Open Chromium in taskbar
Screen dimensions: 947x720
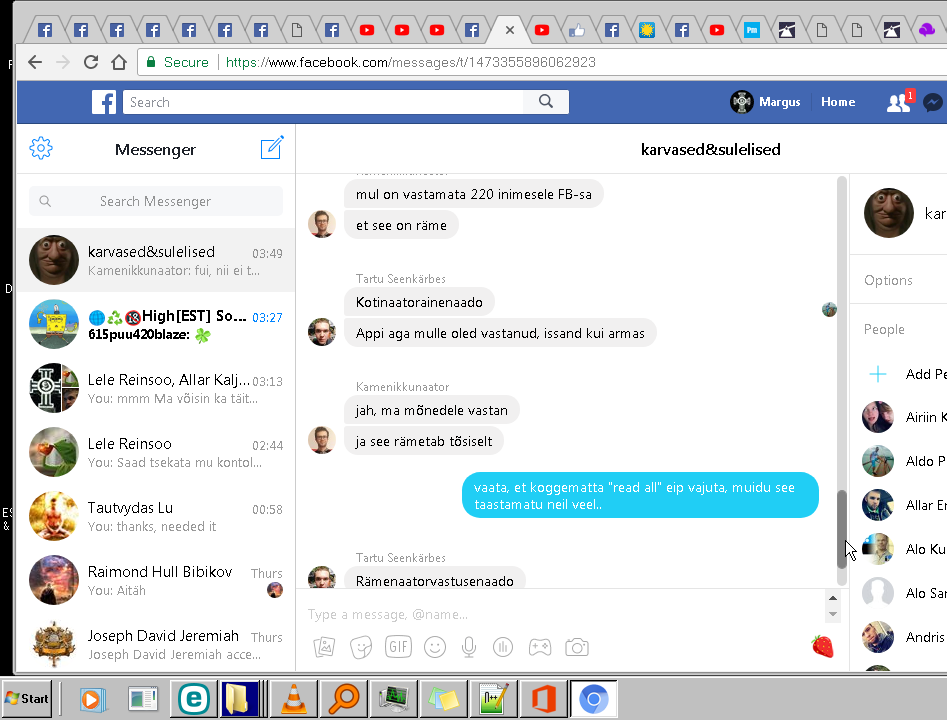coord(593,699)
